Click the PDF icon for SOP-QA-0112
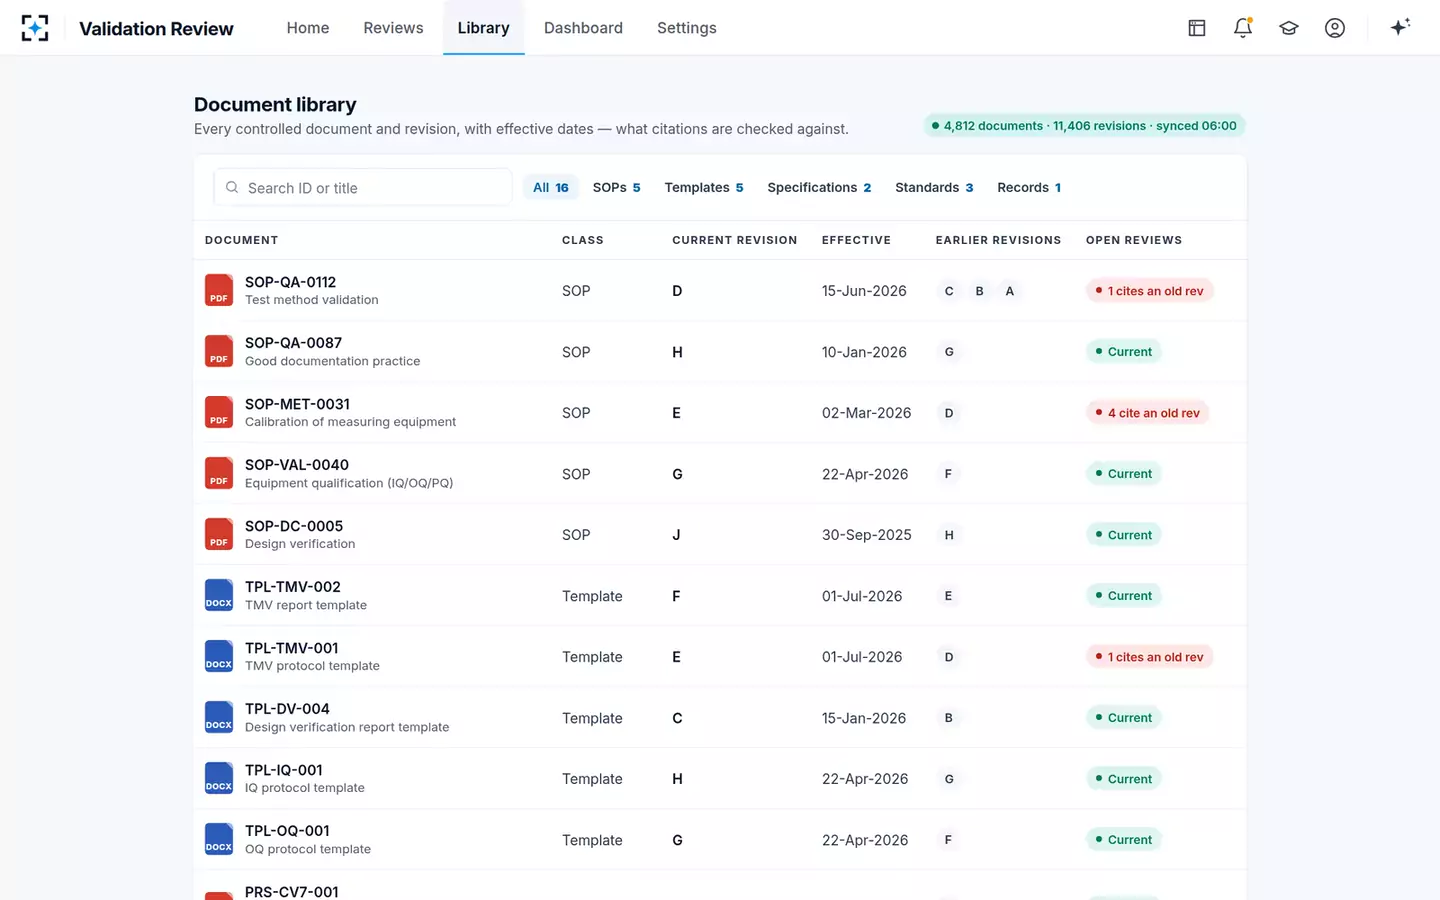The height and width of the screenshot is (900, 1440). tap(219, 290)
